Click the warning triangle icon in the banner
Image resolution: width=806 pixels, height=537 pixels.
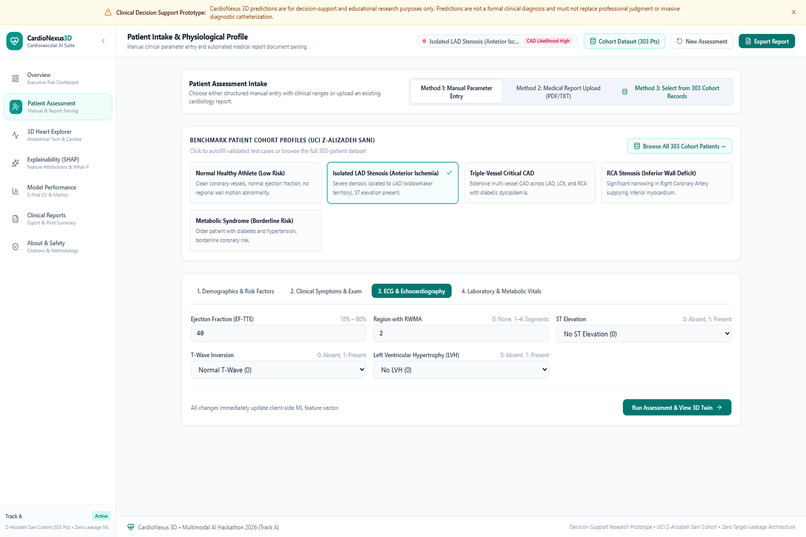point(108,12)
